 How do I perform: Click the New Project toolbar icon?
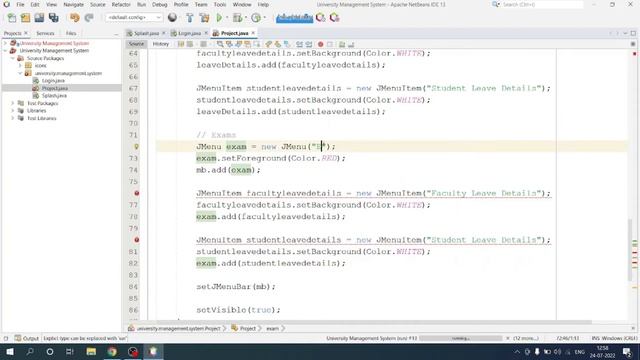tap(25, 18)
